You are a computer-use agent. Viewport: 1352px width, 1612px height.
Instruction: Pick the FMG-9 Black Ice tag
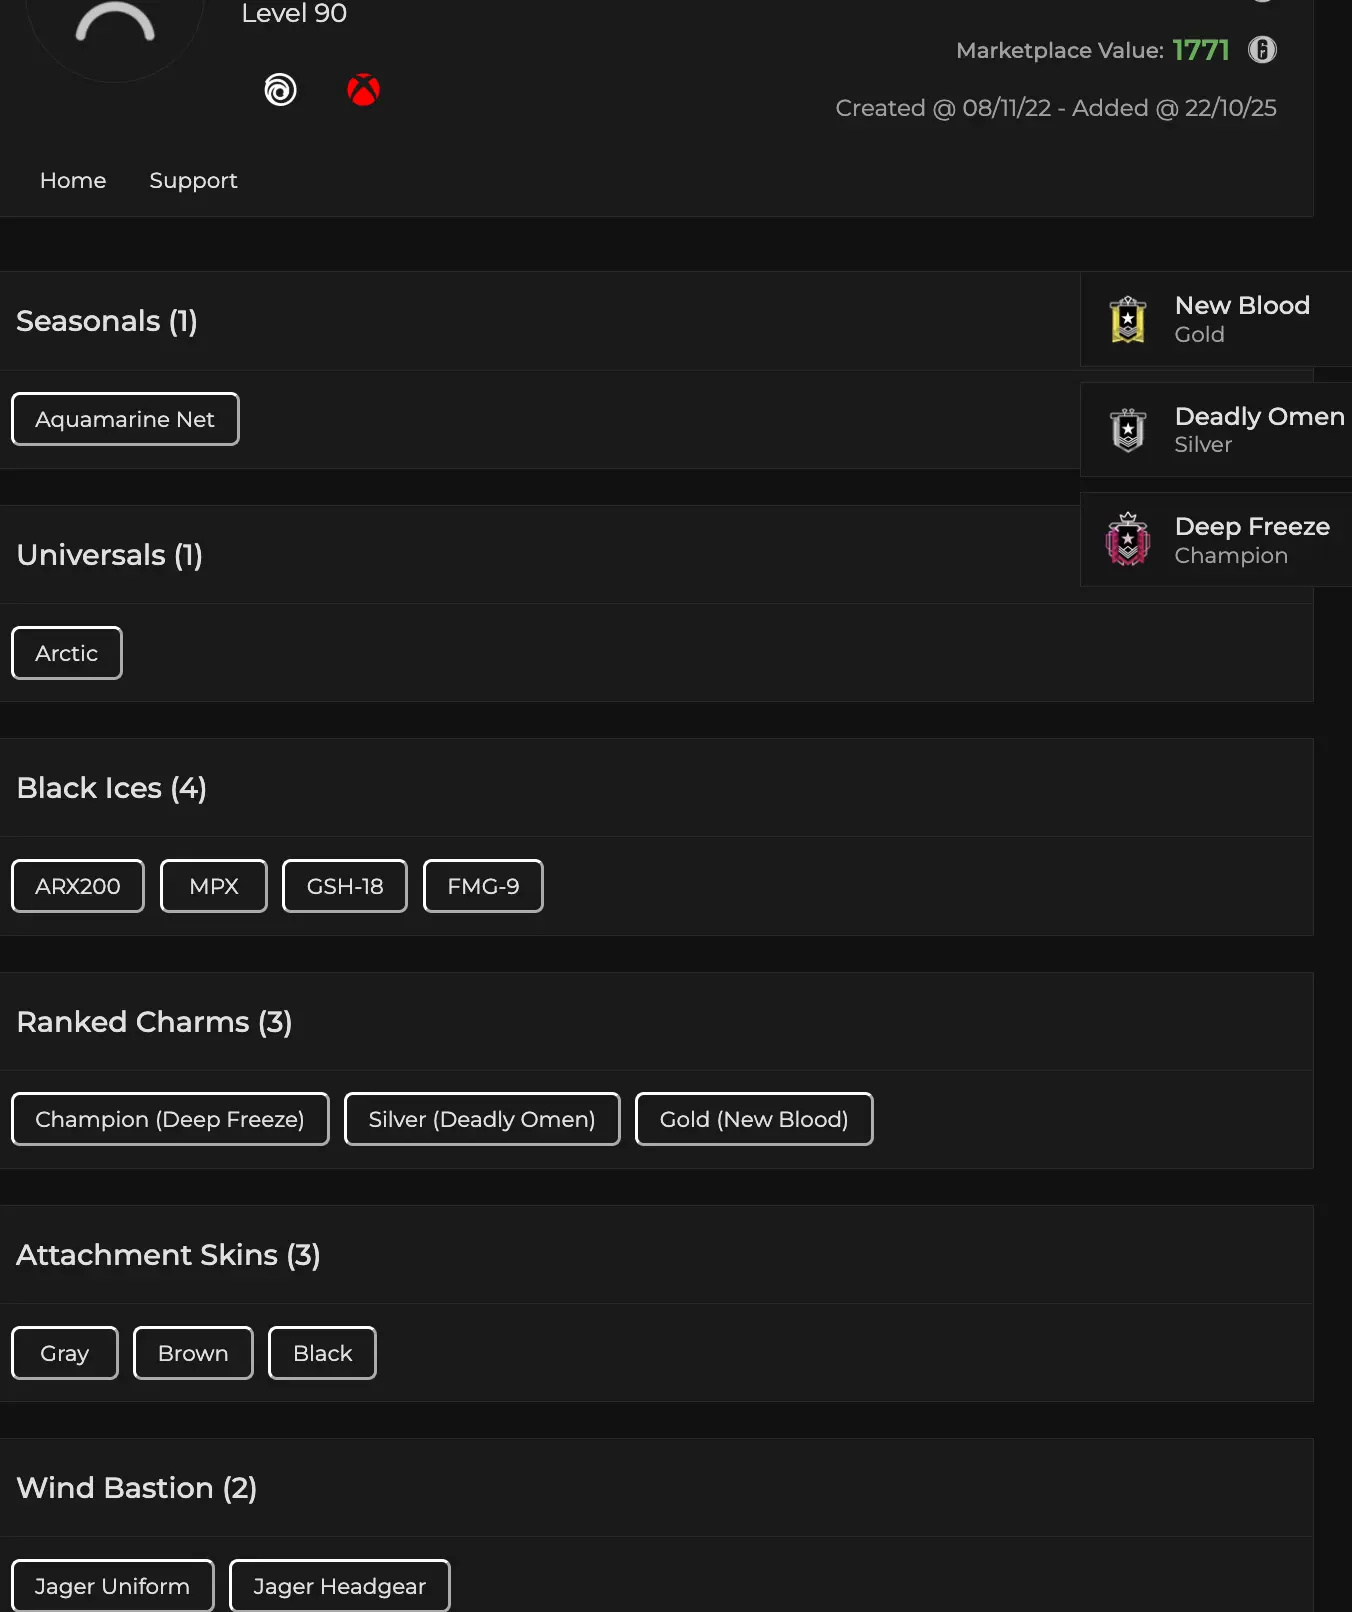coord(483,886)
